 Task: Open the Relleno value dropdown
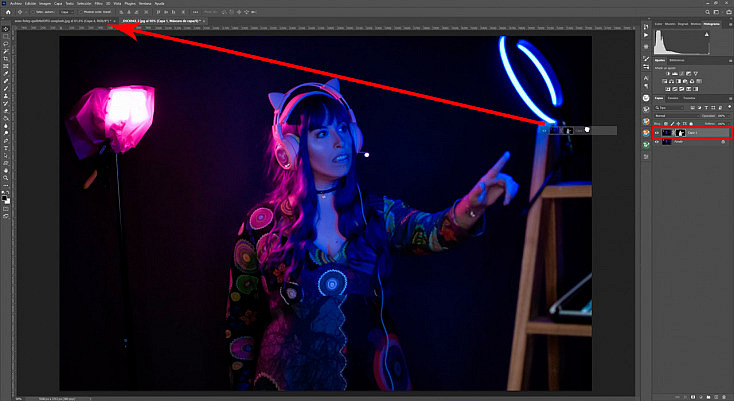click(x=728, y=124)
